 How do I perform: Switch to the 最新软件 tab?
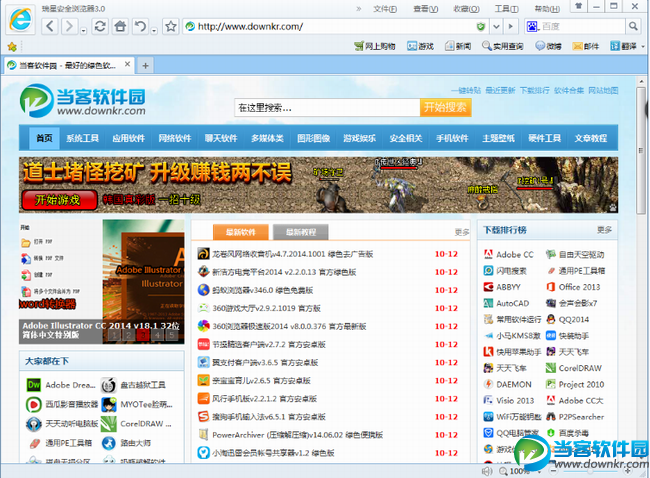241,232
